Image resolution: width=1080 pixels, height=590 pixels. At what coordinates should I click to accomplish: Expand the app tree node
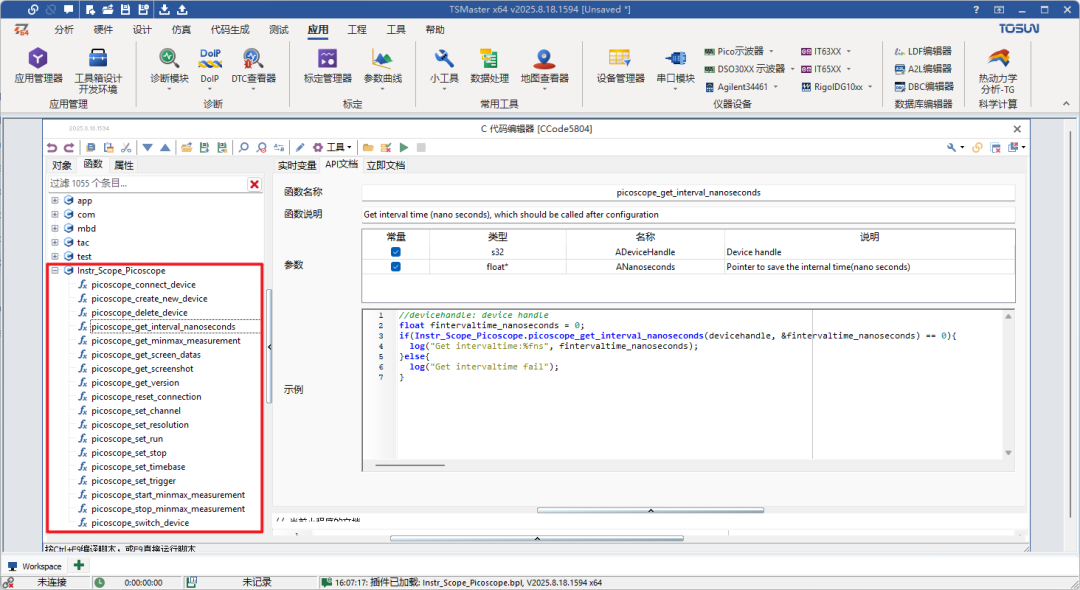pyautogui.click(x=55, y=201)
